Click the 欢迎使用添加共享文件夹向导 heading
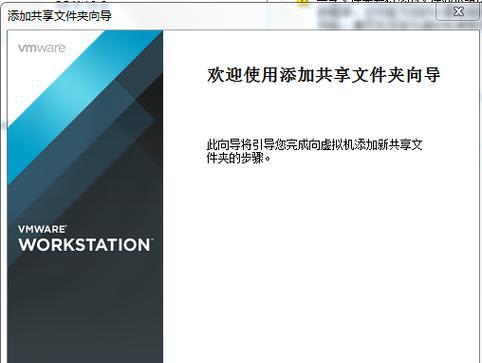Screen dimensions: 482x363 324,75
